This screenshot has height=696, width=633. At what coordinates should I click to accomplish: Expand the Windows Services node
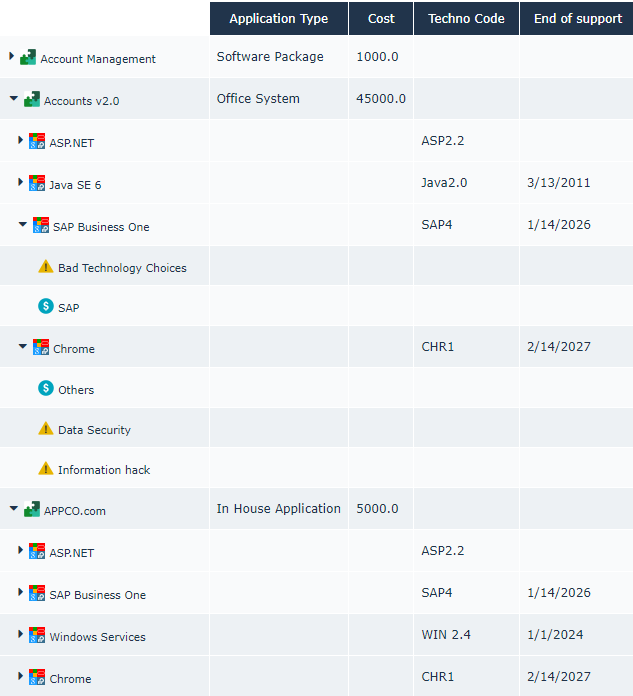(x=21, y=635)
